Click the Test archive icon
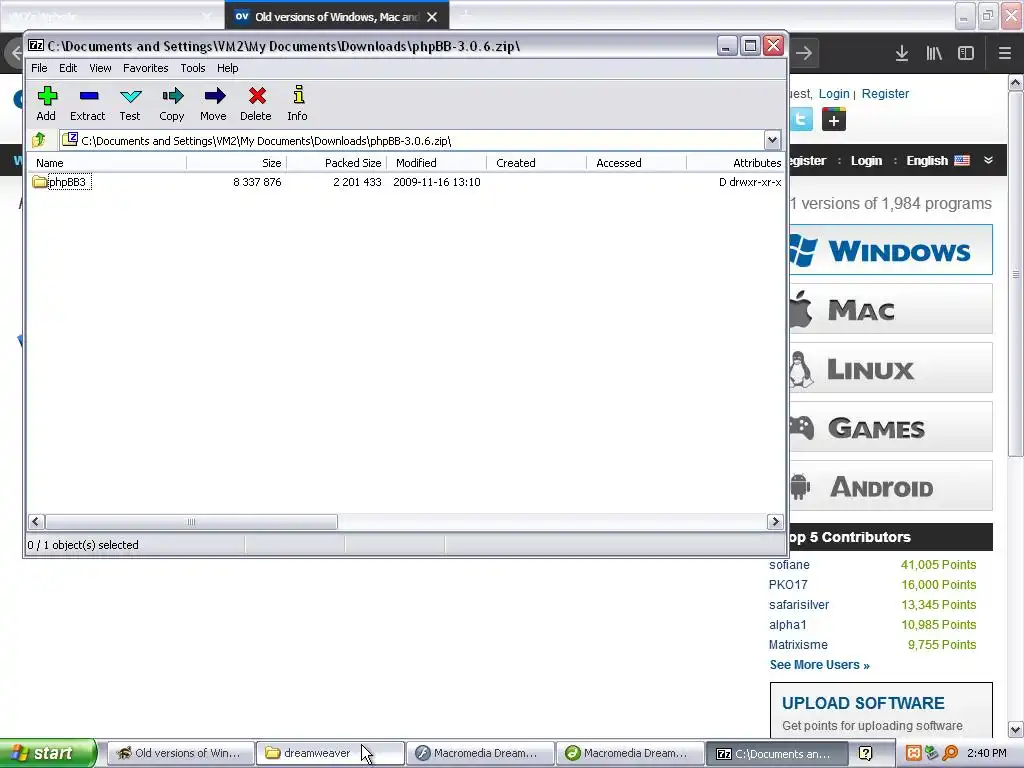The width and height of the screenshot is (1024, 768). click(130, 103)
